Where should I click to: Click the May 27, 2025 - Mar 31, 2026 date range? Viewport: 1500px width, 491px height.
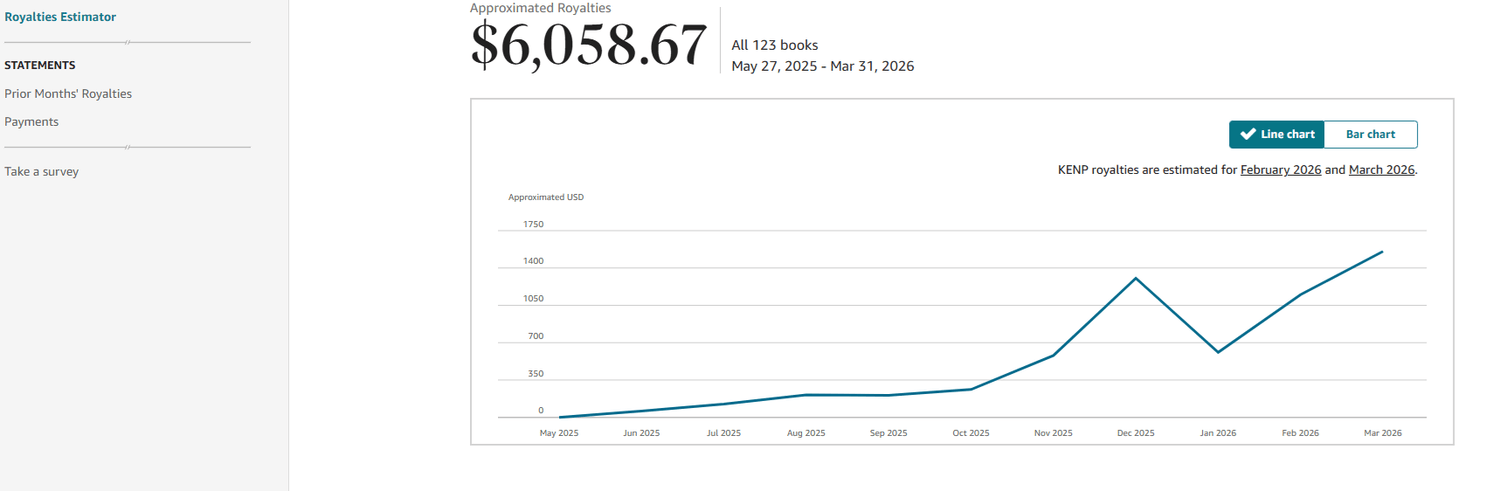click(x=822, y=66)
